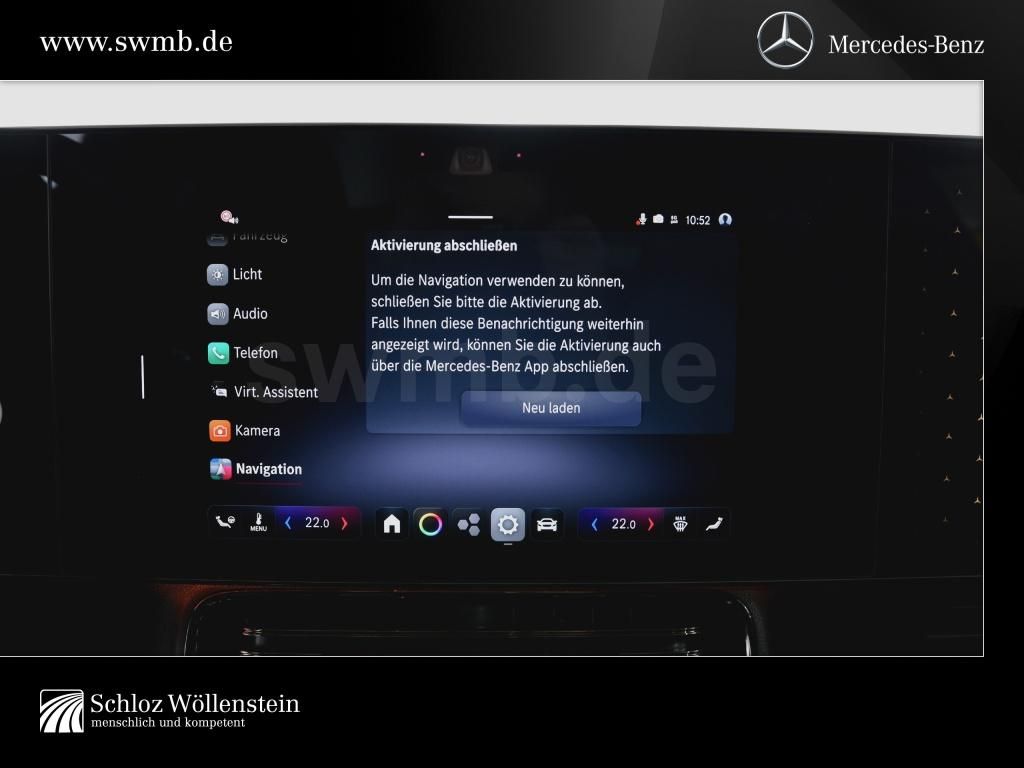Image resolution: width=1024 pixels, height=768 pixels.
Task: Tap the microphone icon in the status bar
Action: pos(643,219)
